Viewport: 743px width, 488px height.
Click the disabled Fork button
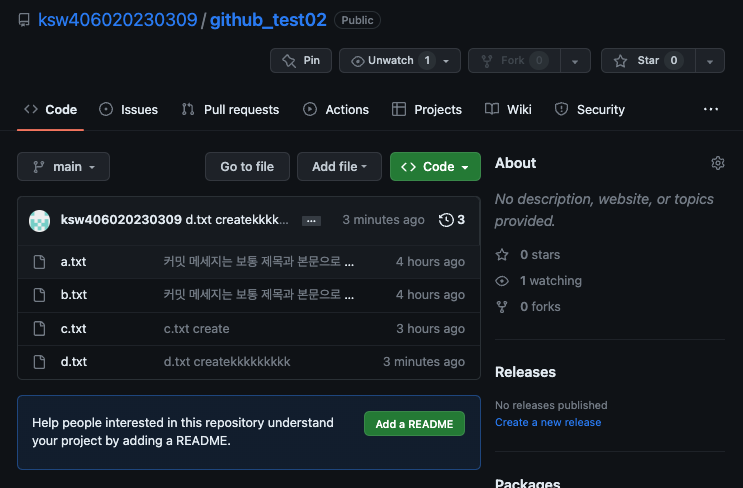514,60
